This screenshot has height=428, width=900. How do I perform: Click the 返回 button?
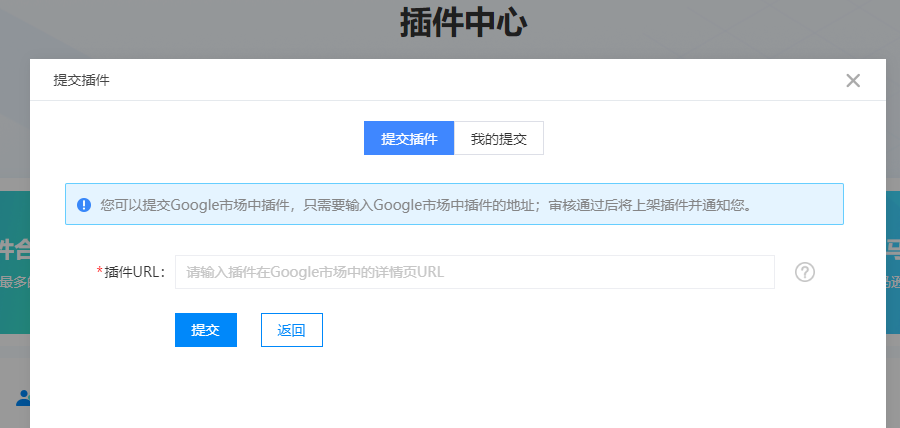291,330
